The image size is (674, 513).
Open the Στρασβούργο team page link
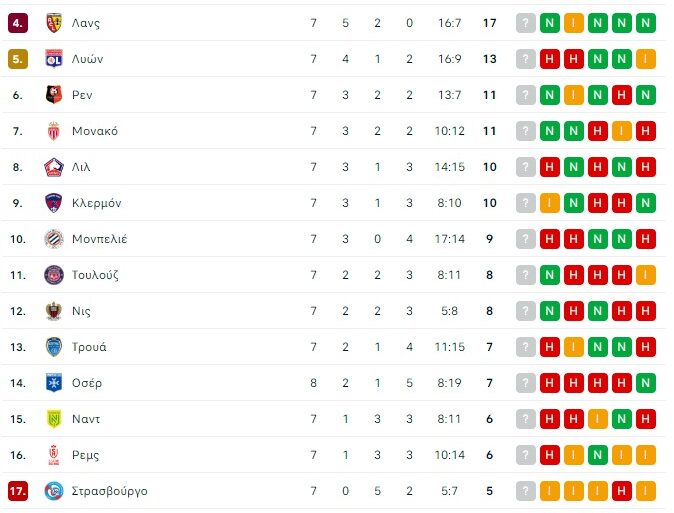coord(109,491)
